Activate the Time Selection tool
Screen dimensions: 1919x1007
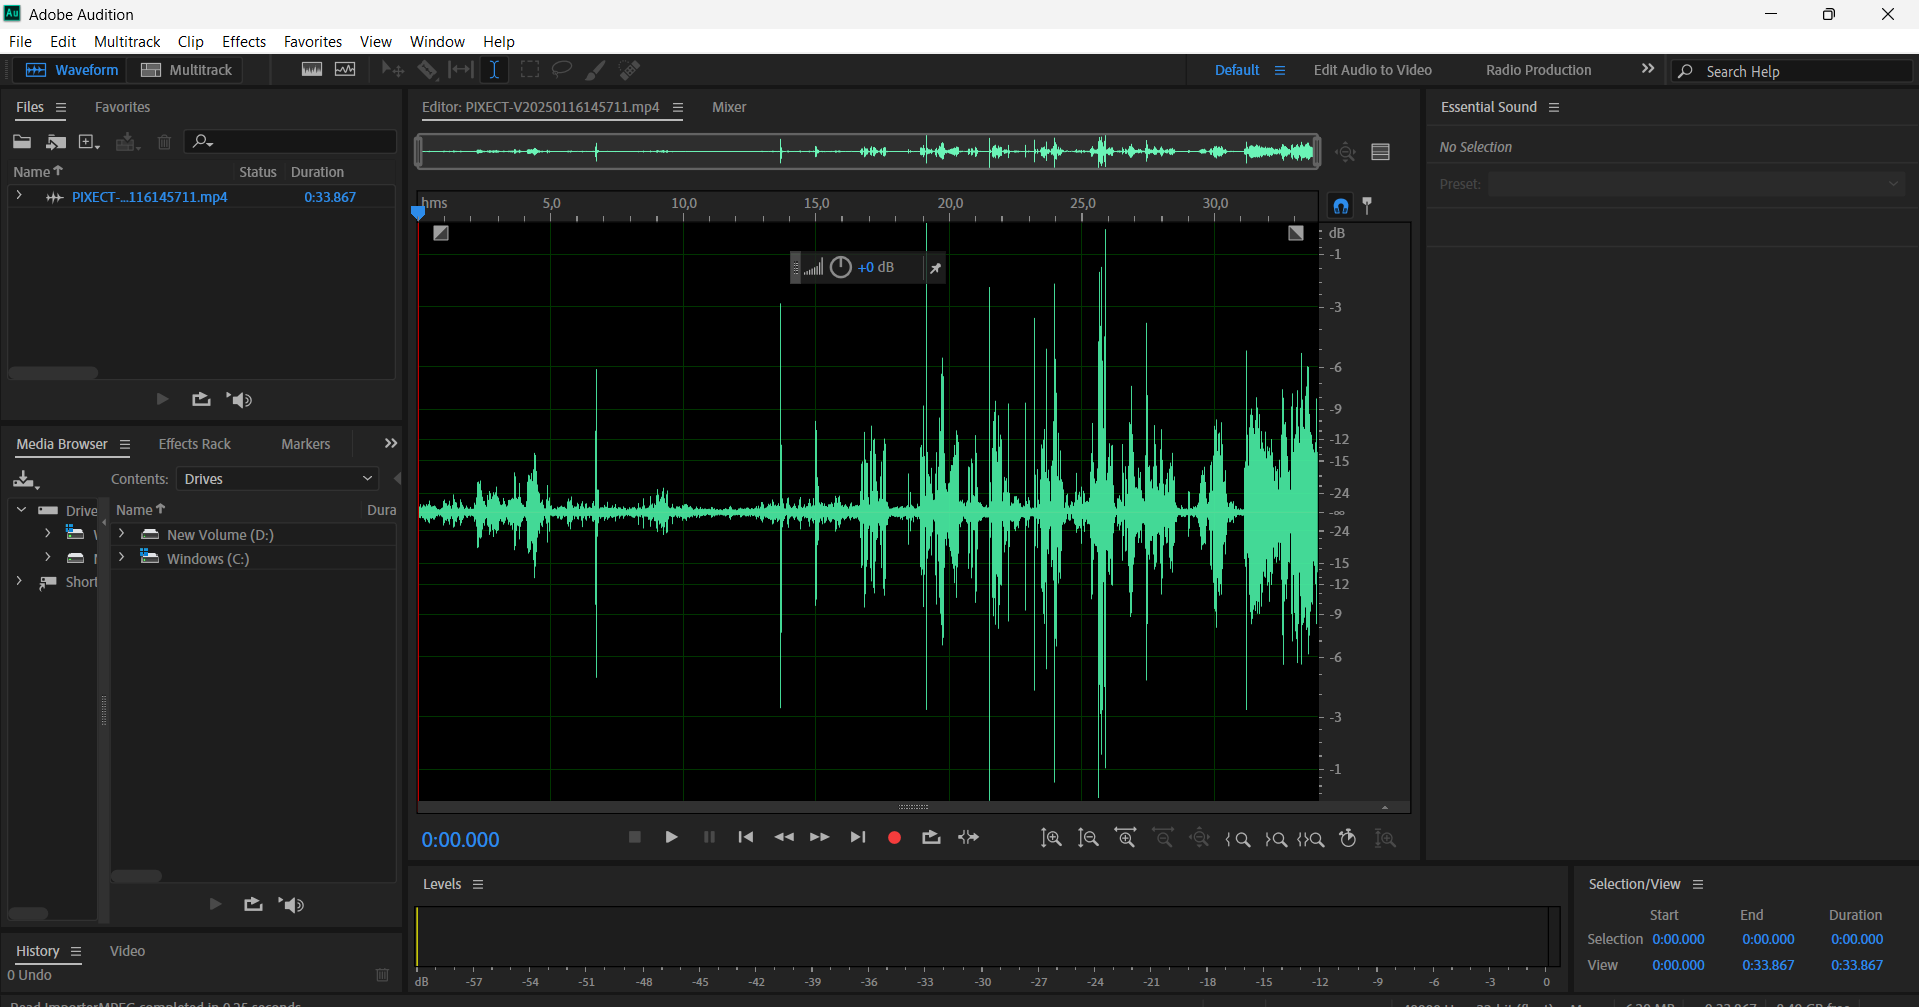(x=495, y=69)
